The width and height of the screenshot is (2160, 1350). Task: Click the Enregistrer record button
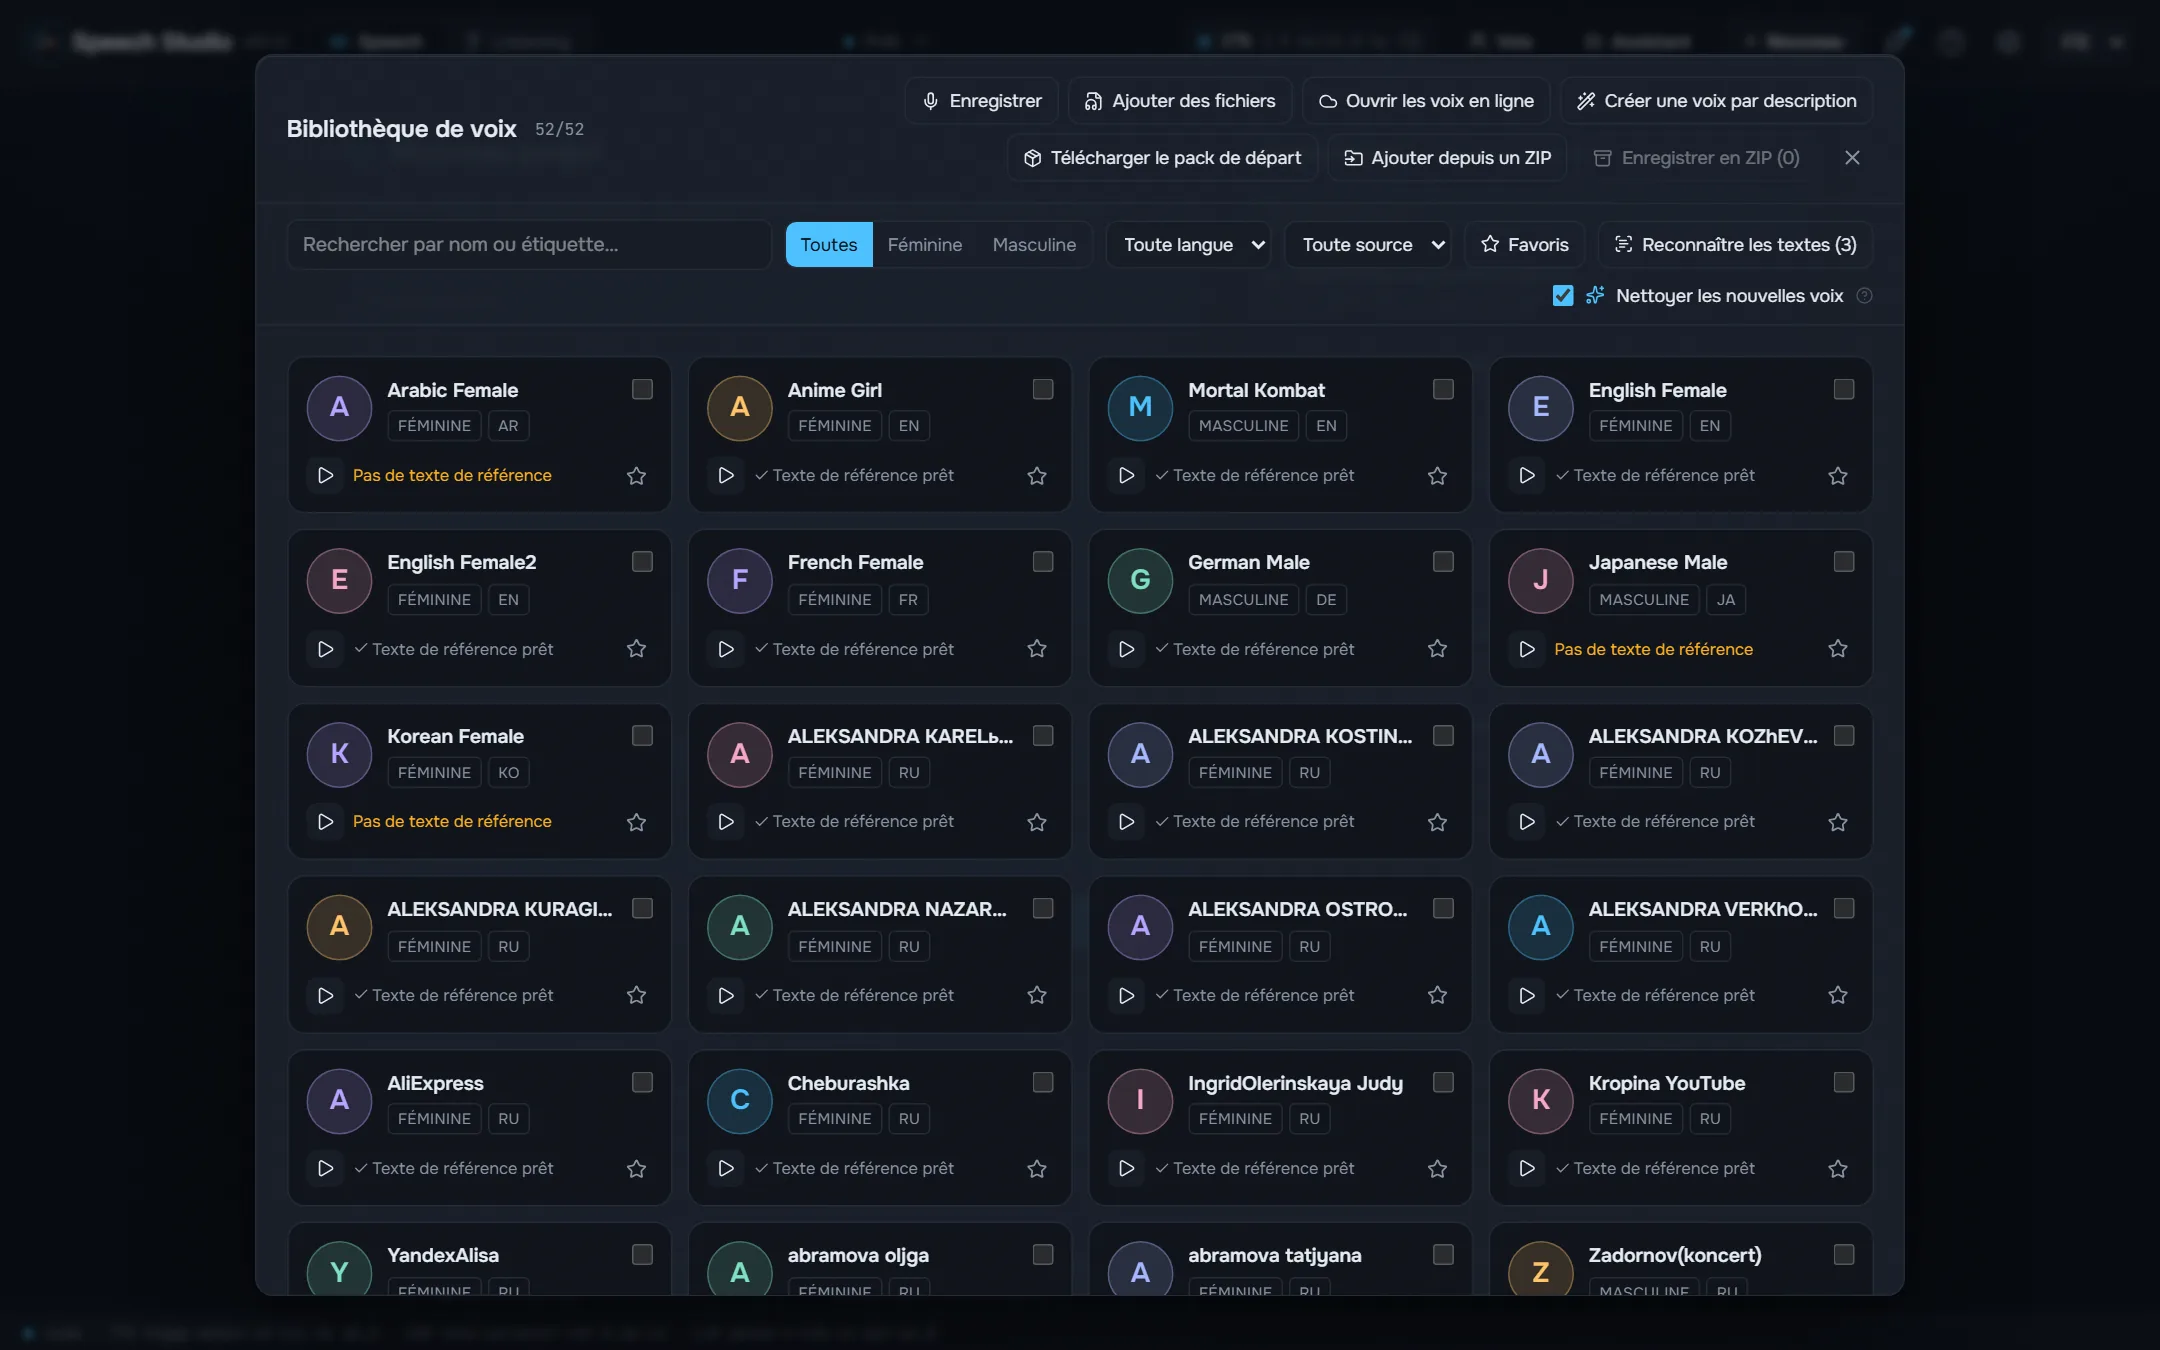982,101
